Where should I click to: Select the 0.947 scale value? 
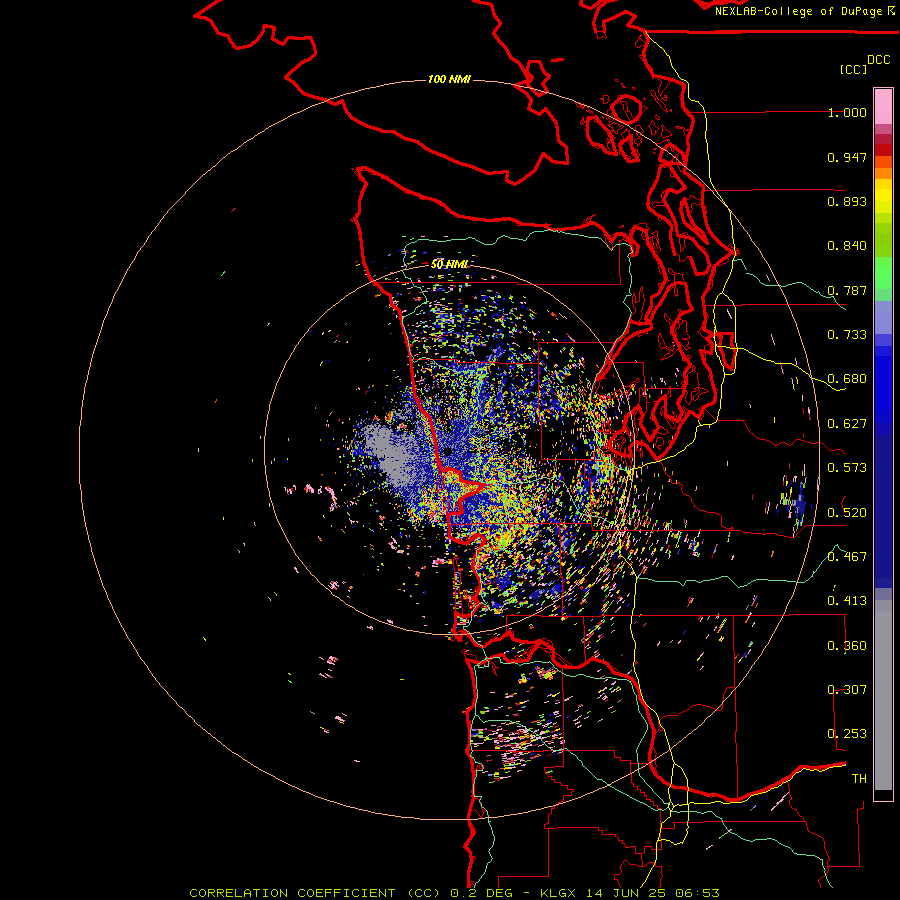click(x=847, y=157)
